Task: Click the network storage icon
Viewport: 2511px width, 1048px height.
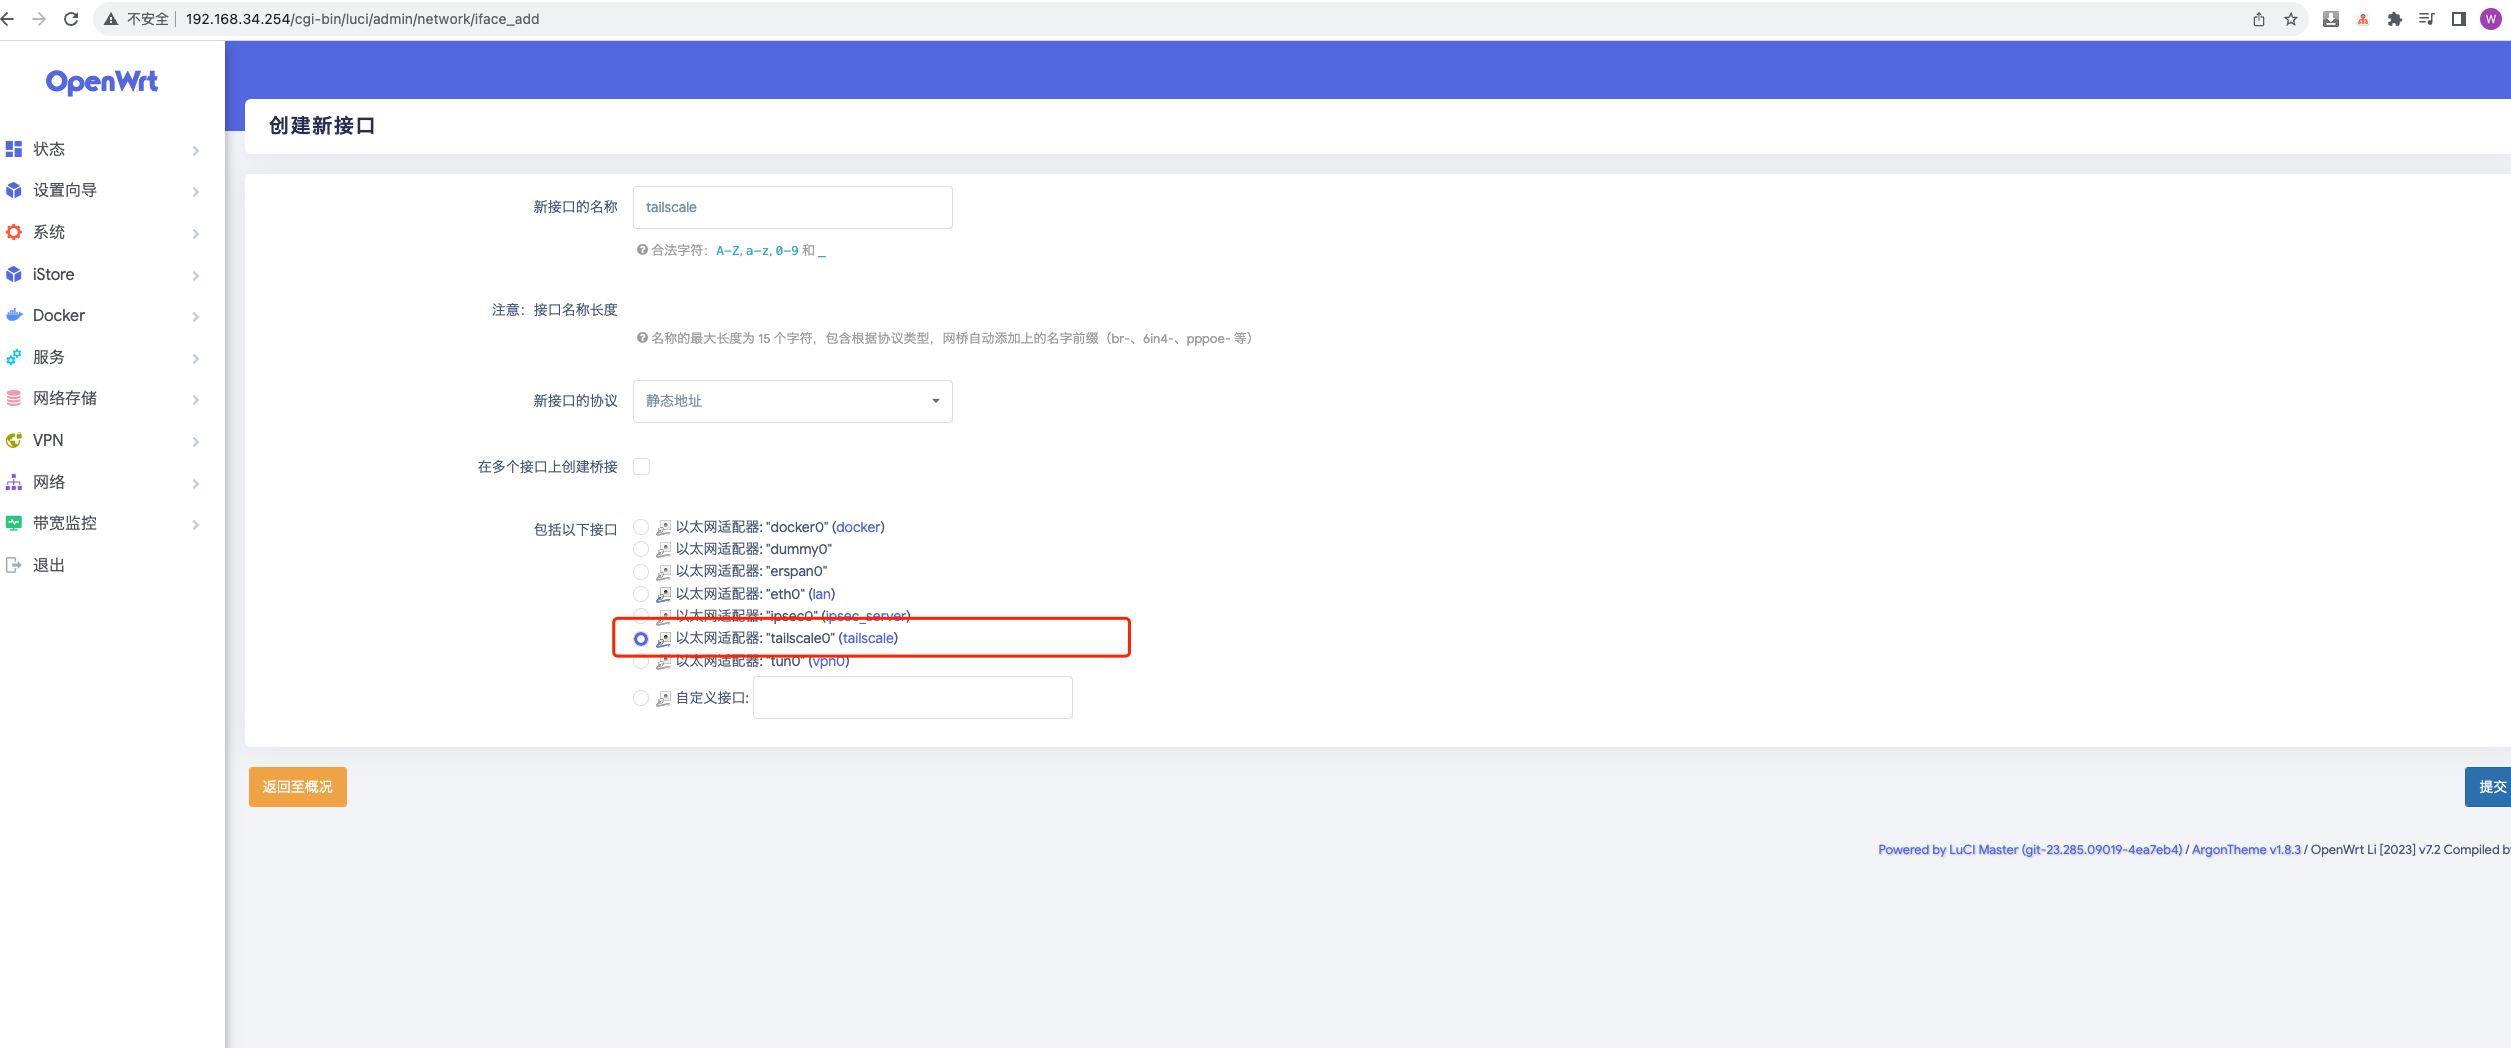Action: 14,398
